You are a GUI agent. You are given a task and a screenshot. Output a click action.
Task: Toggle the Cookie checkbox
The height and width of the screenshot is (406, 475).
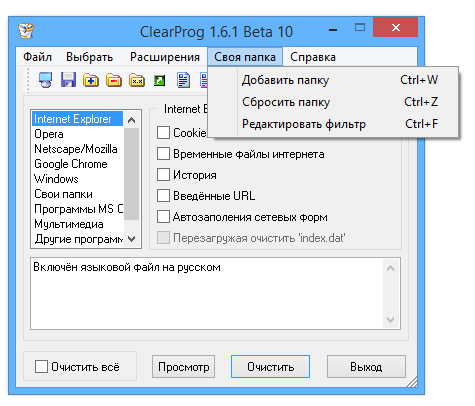coord(163,132)
